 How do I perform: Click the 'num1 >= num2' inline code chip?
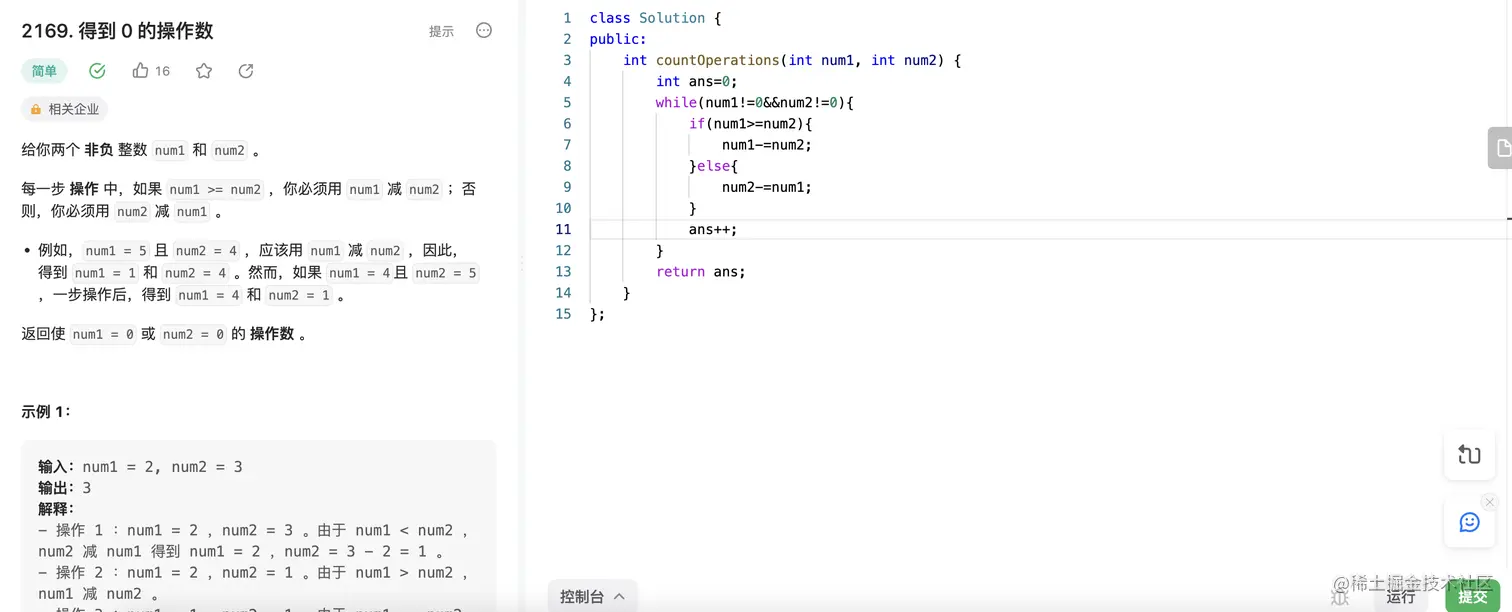216,189
